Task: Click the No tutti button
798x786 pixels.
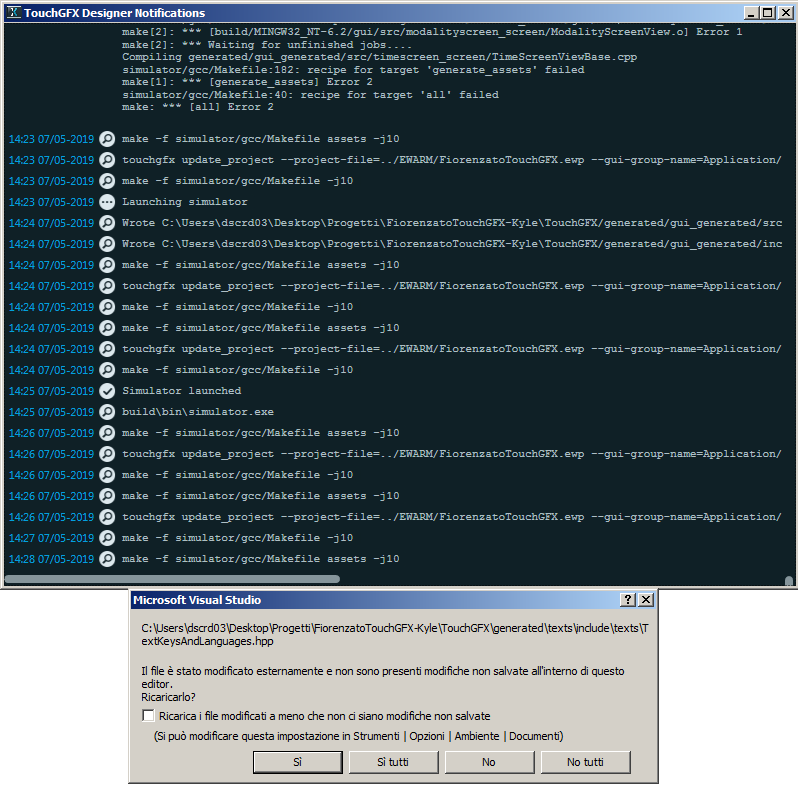Action: pyautogui.click(x=585, y=762)
